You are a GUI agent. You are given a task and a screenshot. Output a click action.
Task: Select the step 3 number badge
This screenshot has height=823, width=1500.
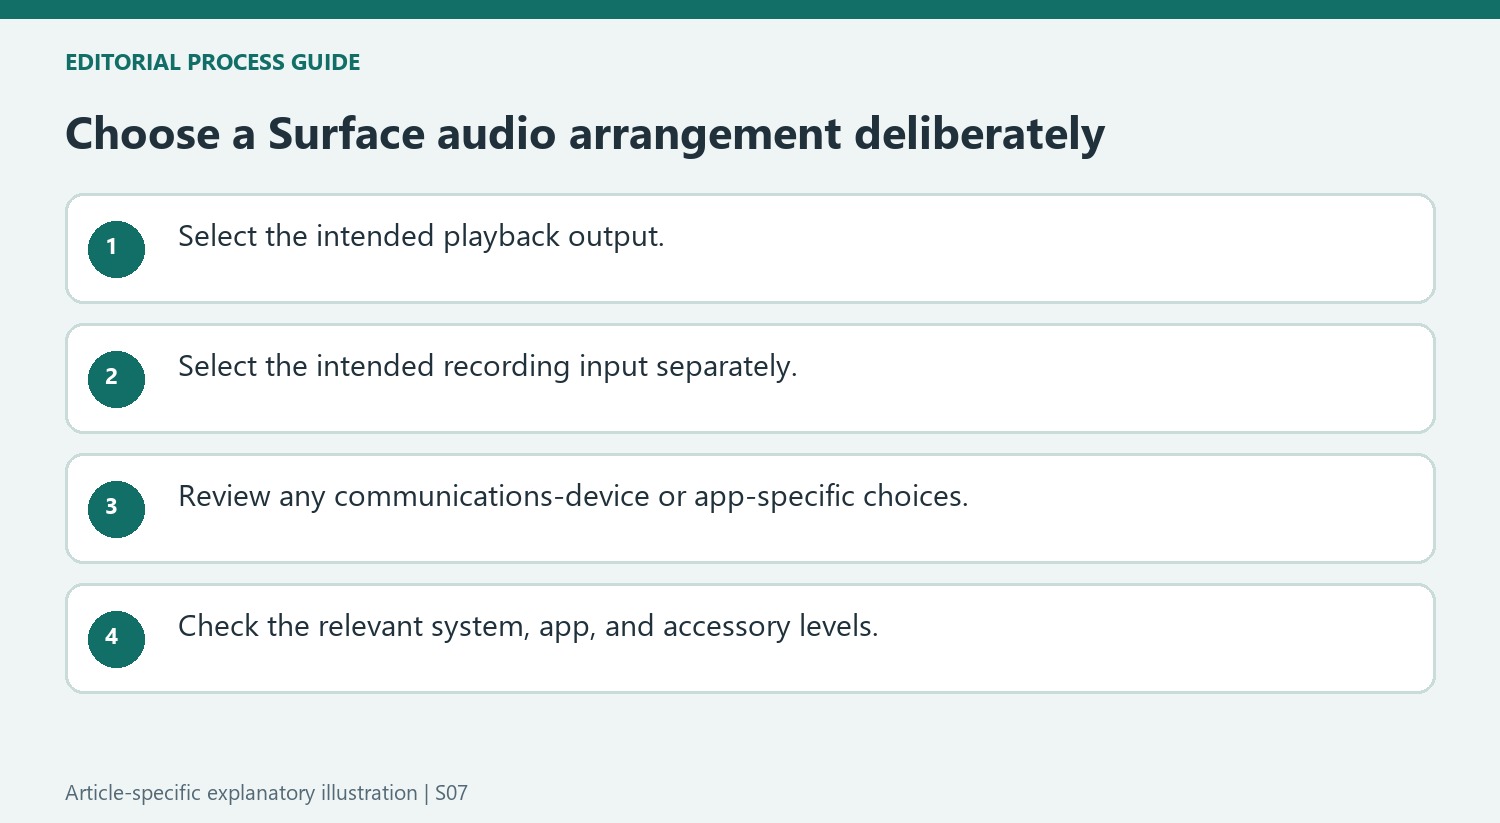coord(116,509)
